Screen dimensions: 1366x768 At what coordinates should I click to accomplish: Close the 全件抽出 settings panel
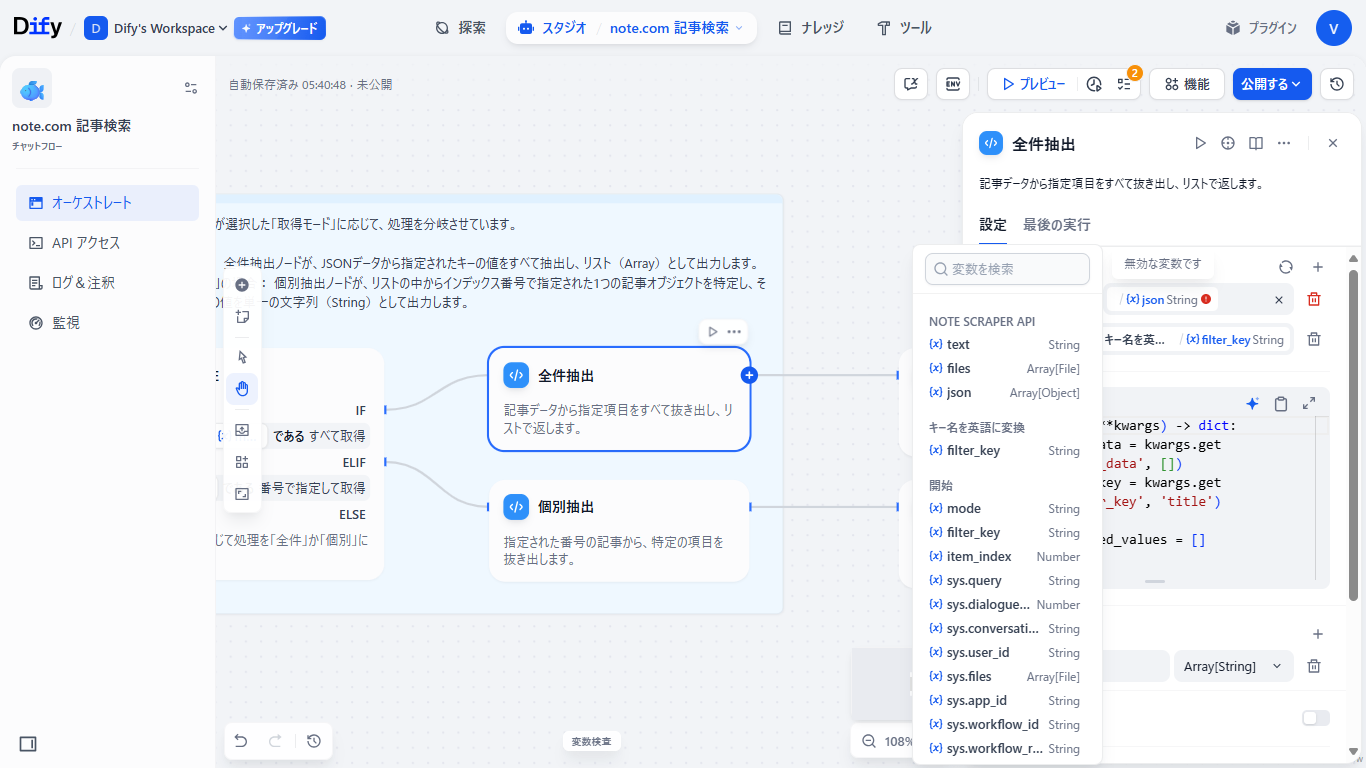point(1333,144)
